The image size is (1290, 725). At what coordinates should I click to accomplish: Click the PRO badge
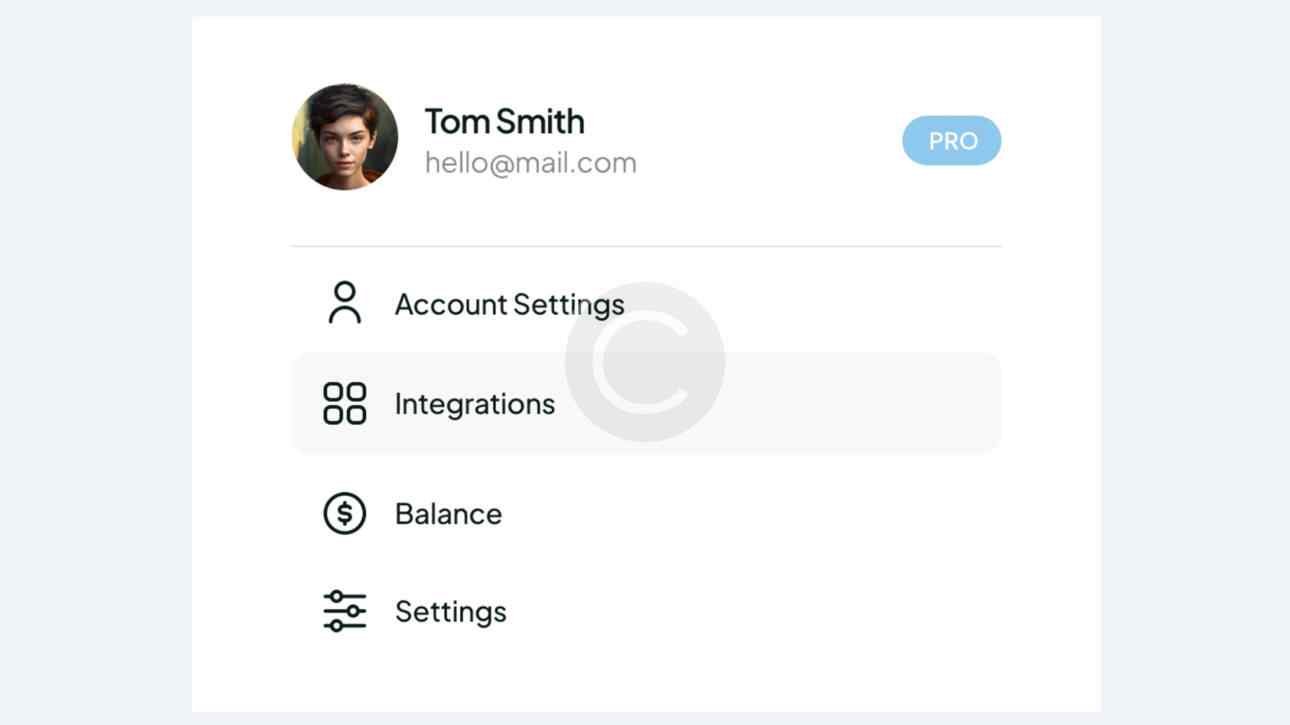point(952,141)
